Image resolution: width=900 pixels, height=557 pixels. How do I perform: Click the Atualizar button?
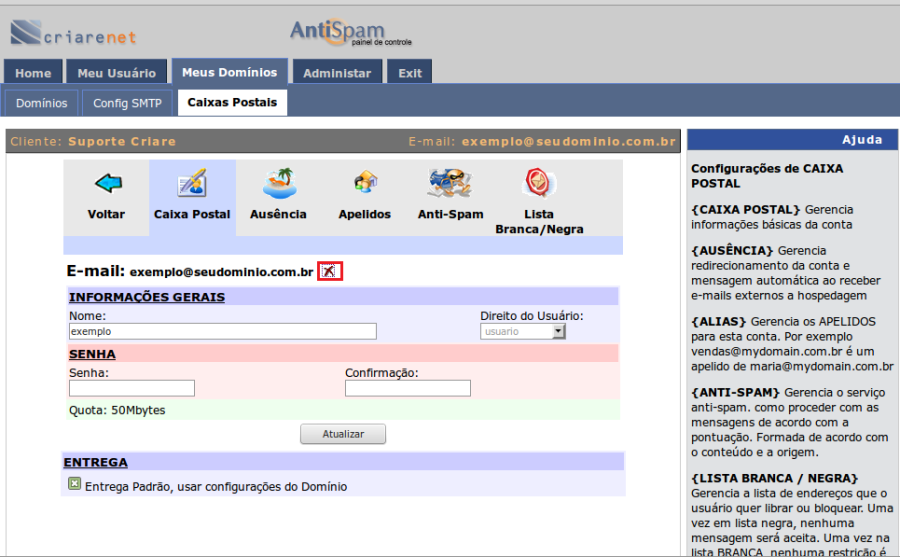(x=343, y=434)
